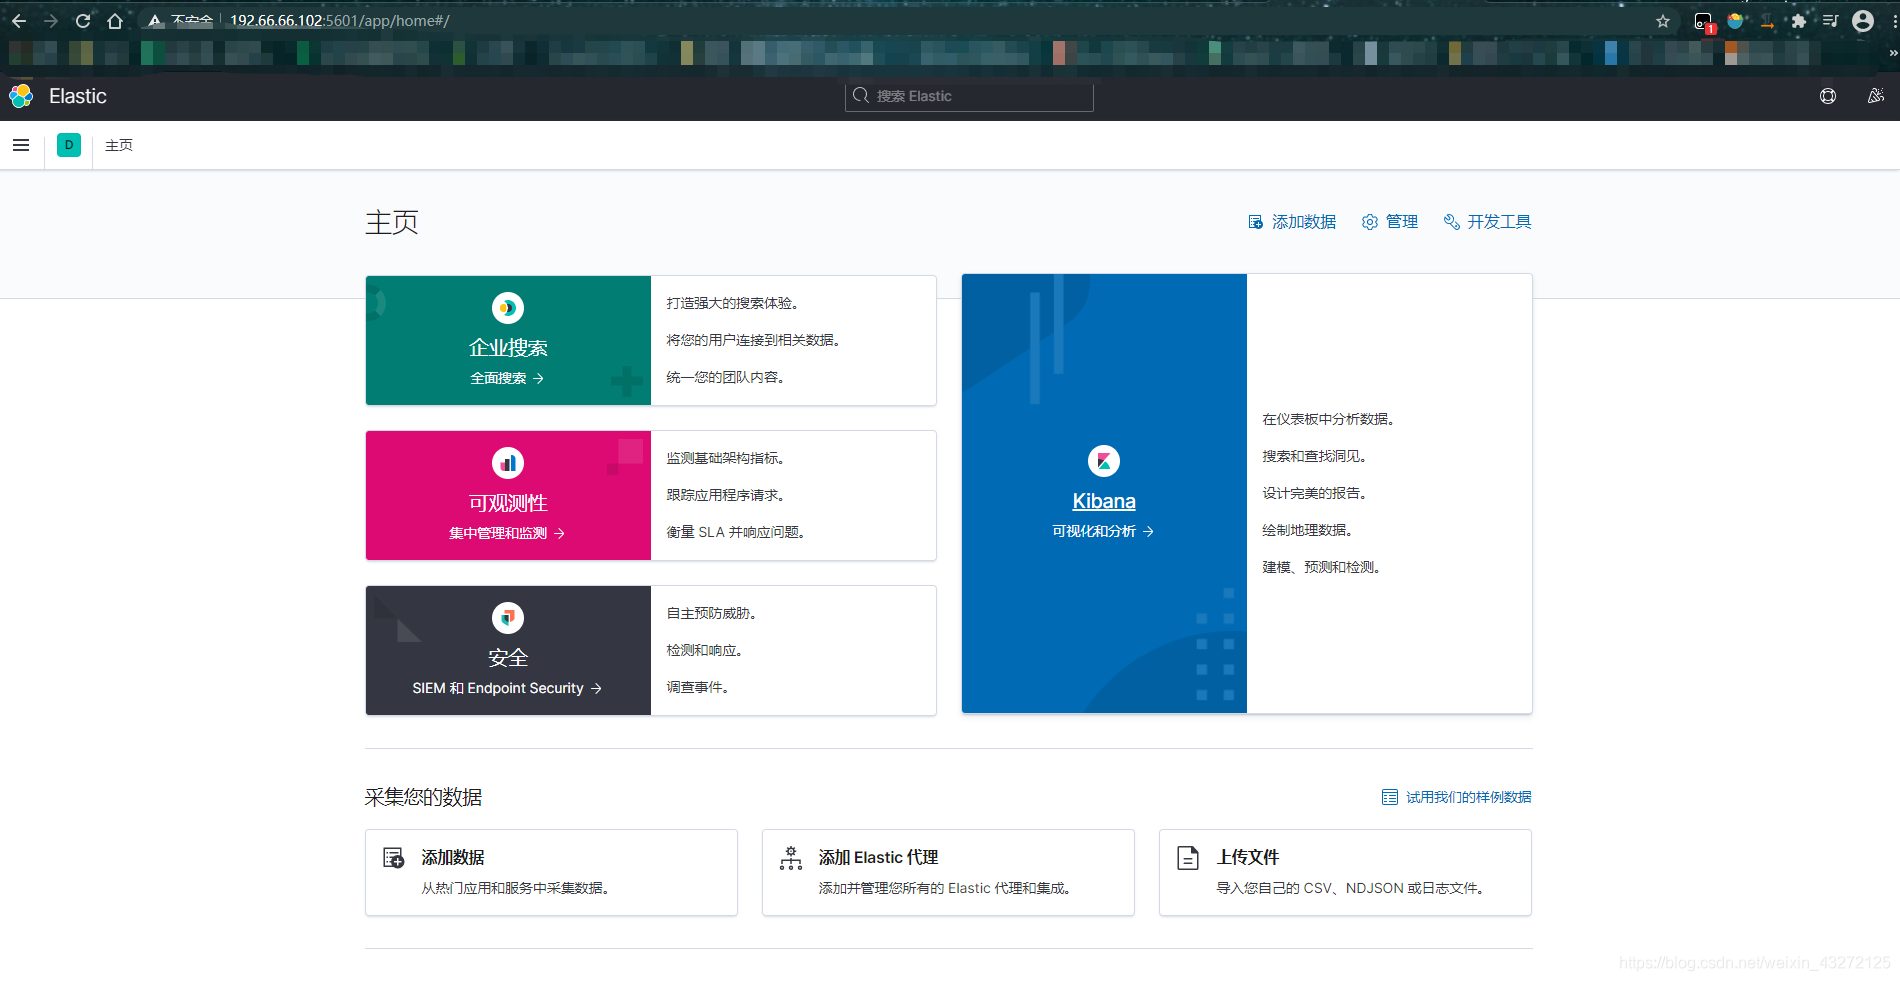The width and height of the screenshot is (1900, 981).
Task: Click text 建模、预测和检测。
Action: (1322, 567)
